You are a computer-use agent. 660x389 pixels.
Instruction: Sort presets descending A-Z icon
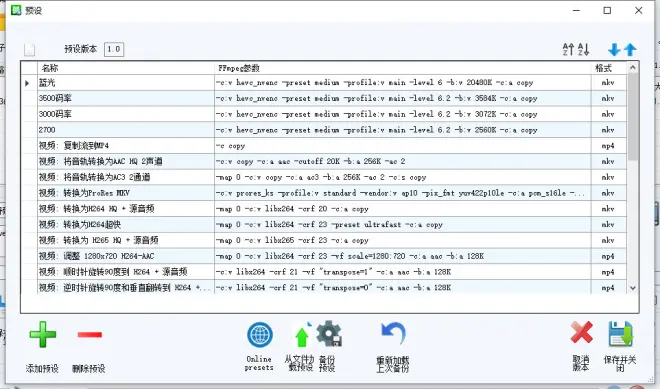(583, 49)
